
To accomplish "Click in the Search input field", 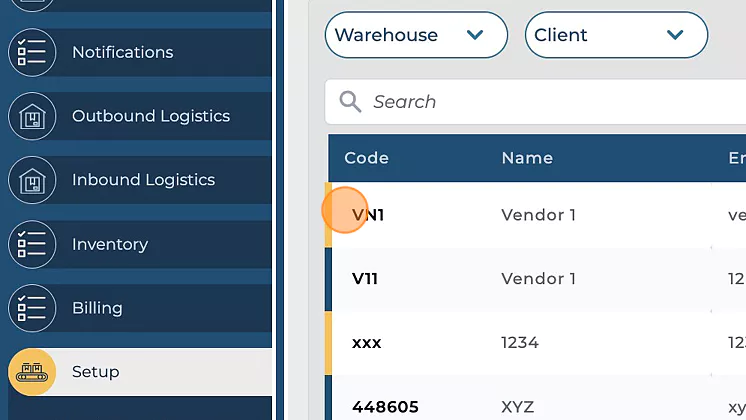I will tap(550, 102).
